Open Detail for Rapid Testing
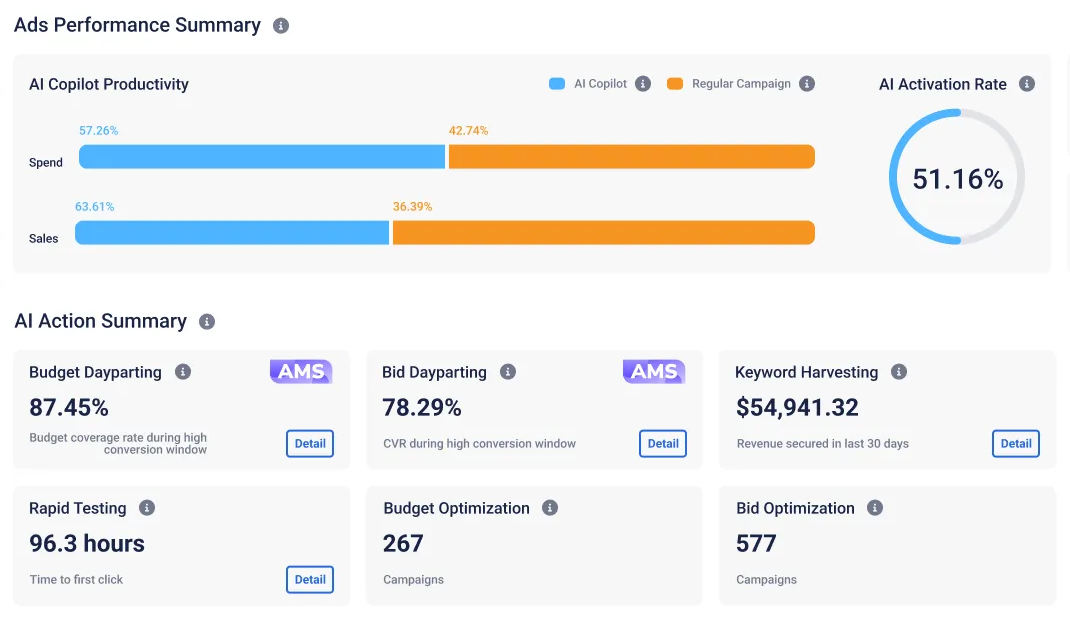The width and height of the screenshot is (1070, 622). point(310,580)
